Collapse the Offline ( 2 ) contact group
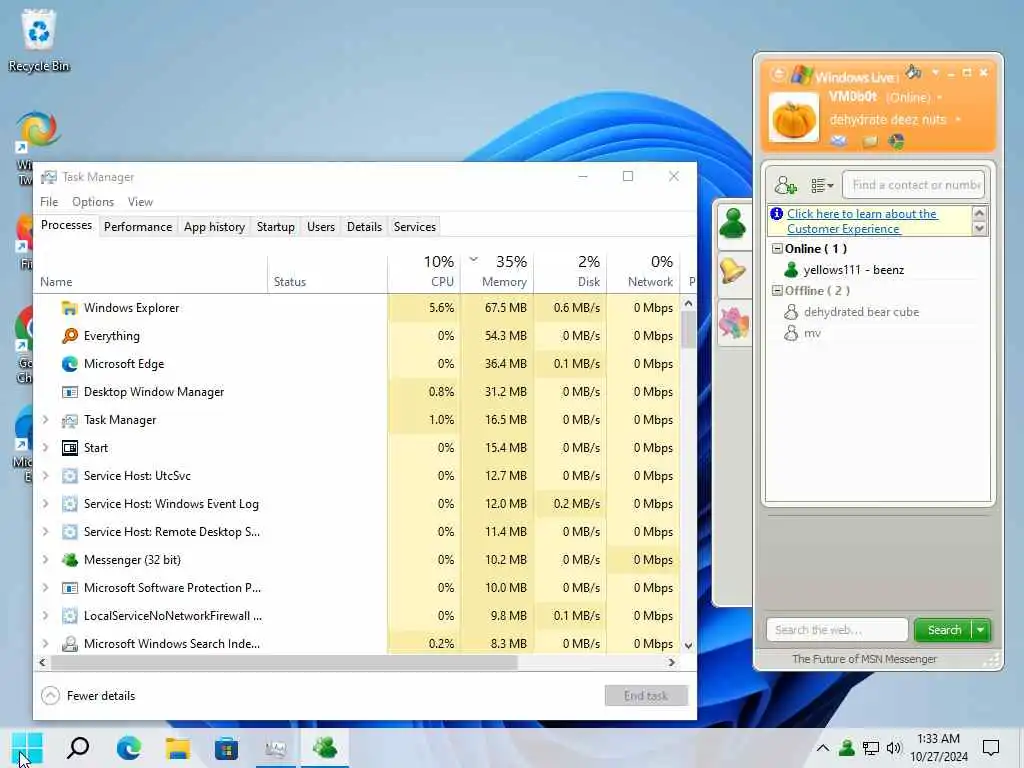1024x768 pixels. (x=777, y=291)
